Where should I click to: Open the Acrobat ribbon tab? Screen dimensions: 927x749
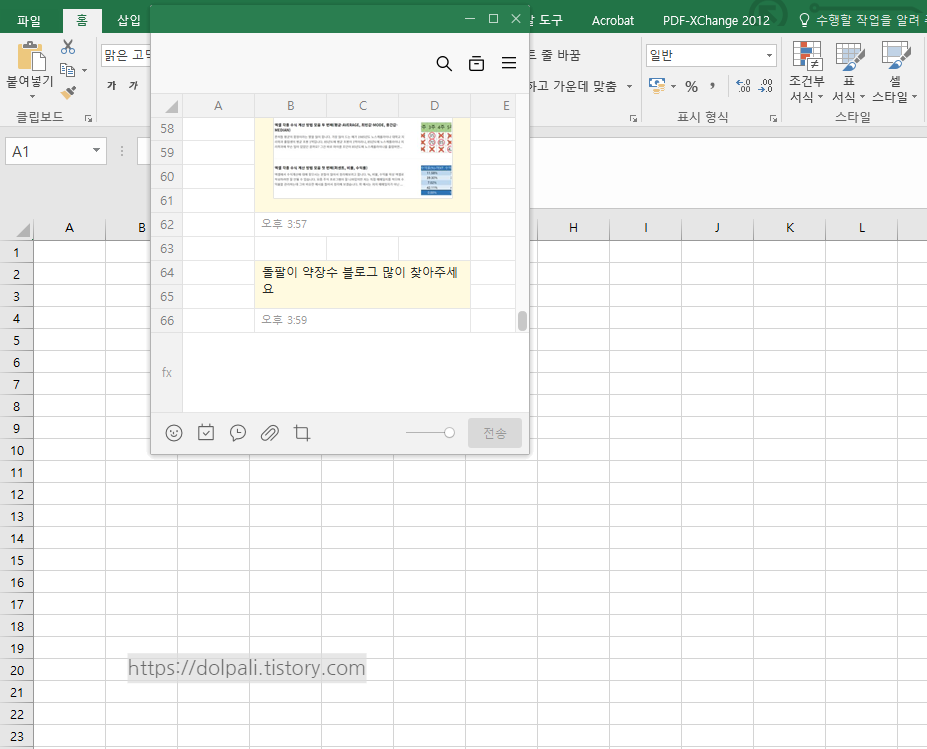(612, 21)
